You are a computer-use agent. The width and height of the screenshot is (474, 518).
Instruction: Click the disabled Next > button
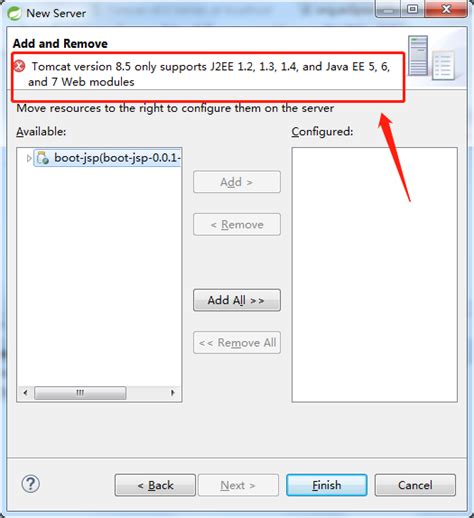pos(238,485)
